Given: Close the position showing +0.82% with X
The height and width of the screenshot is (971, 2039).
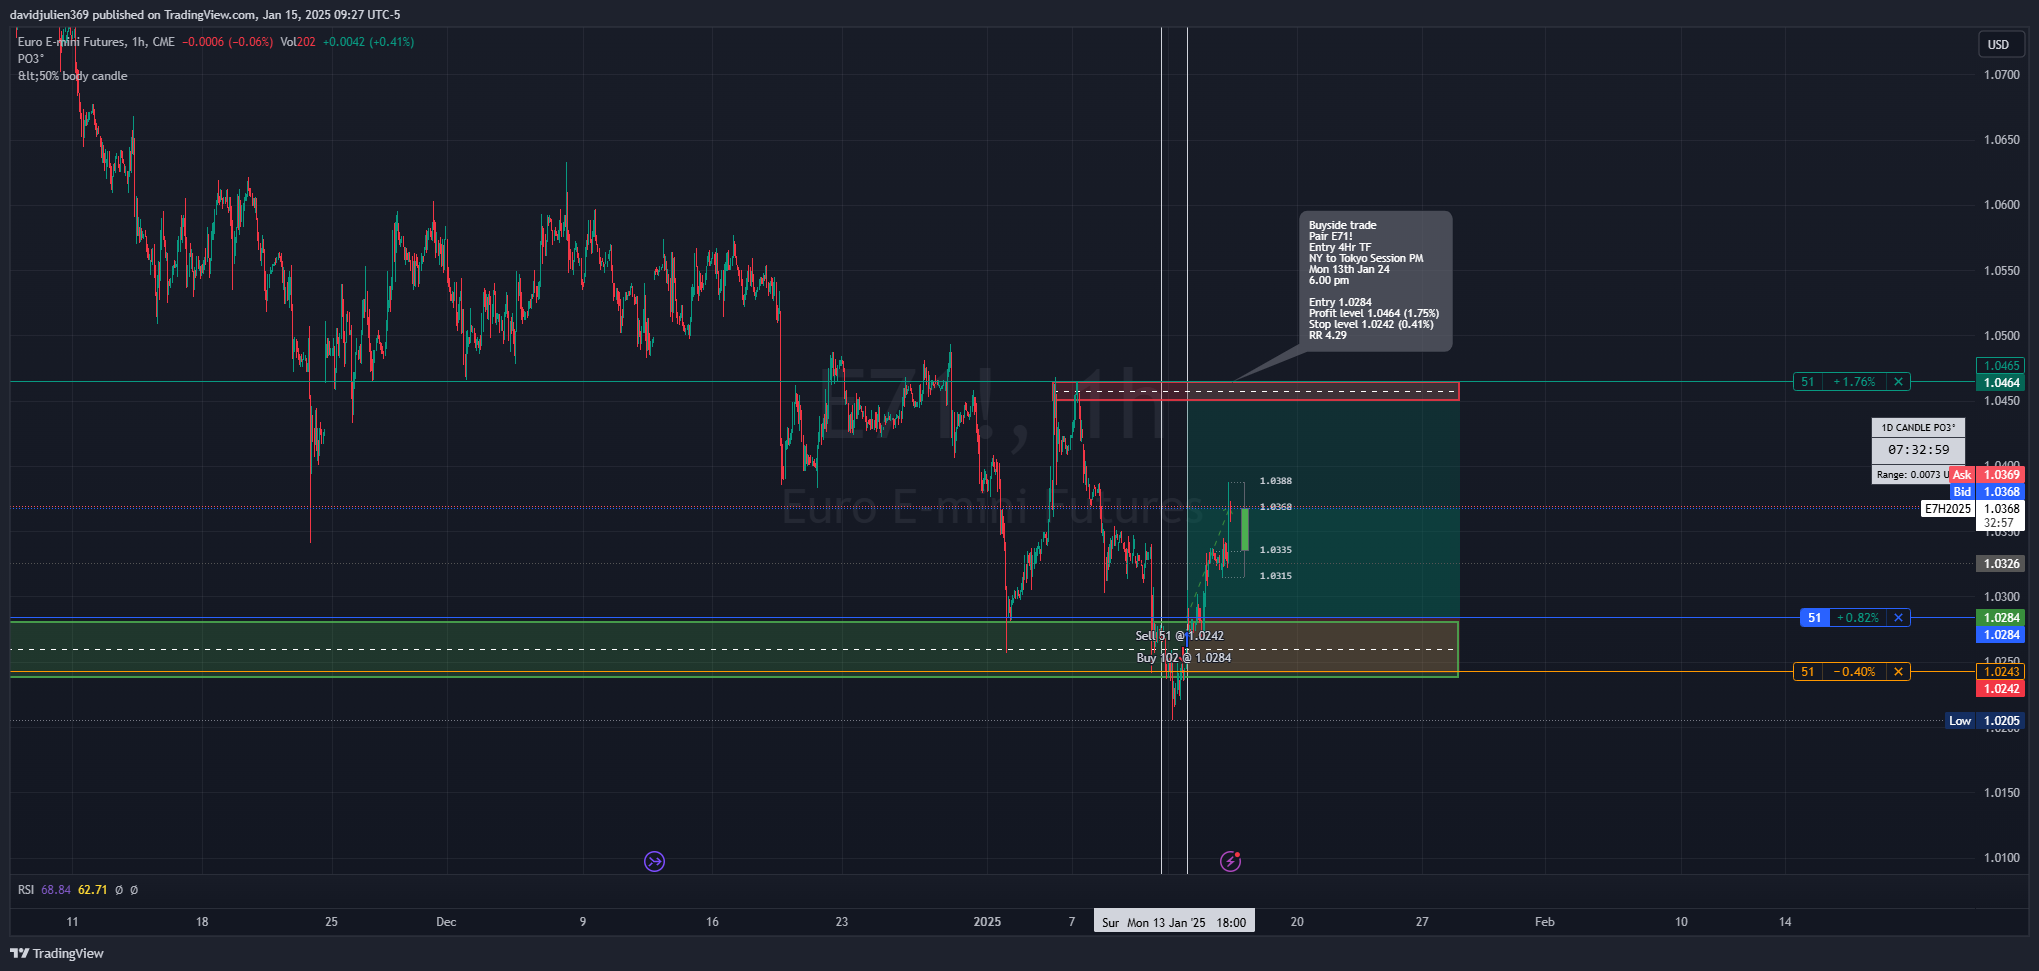Looking at the screenshot, I should pyautogui.click(x=1898, y=618).
